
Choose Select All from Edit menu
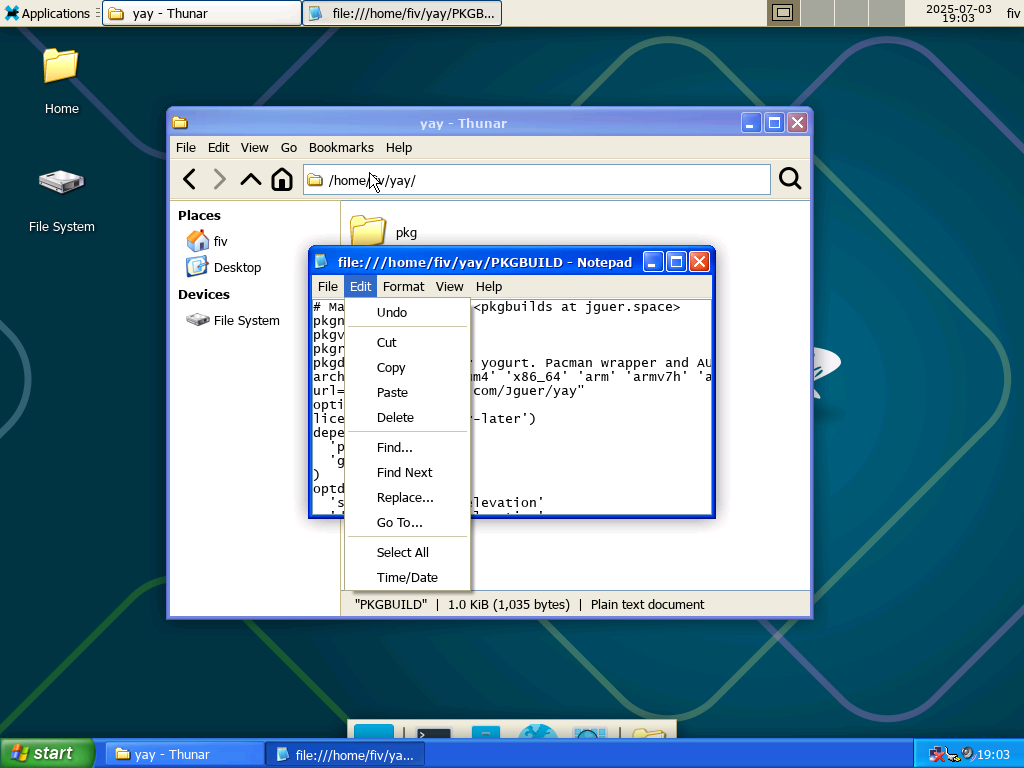pyautogui.click(x=402, y=552)
